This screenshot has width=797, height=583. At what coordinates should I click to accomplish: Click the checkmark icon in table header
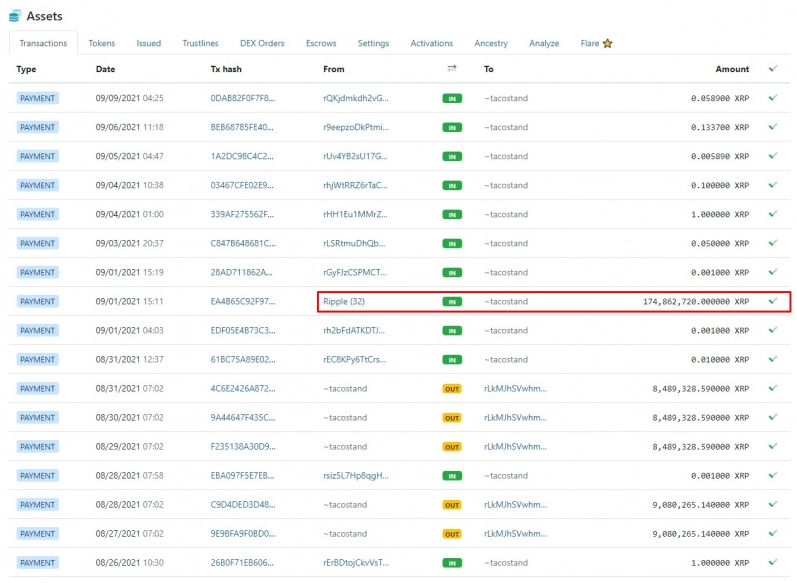pos(772,69)
